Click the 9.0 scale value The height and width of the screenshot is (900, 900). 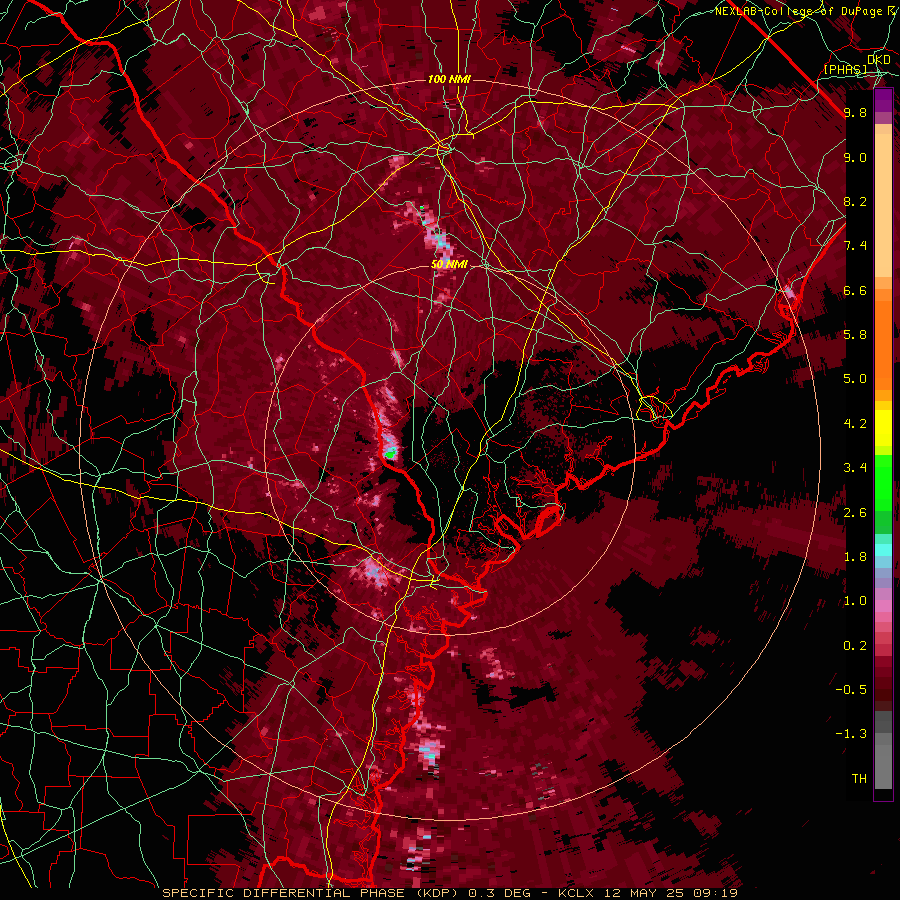click(855, 157)
